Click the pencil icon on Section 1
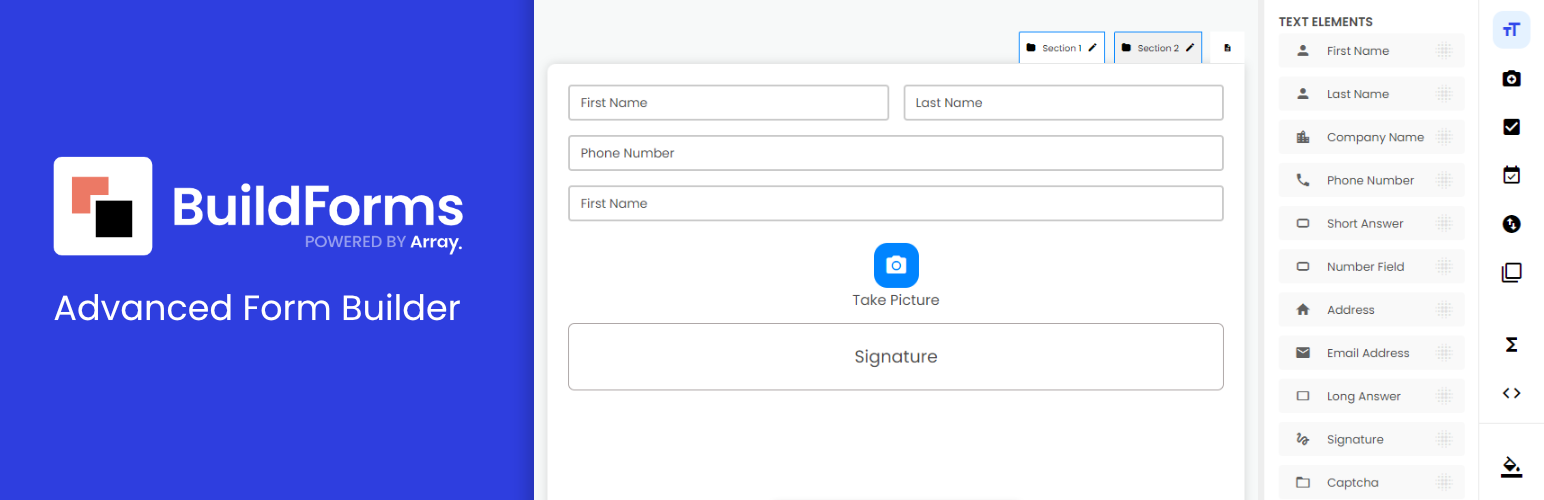Viewport: 1544px width, 500px height. point(1092,47)
